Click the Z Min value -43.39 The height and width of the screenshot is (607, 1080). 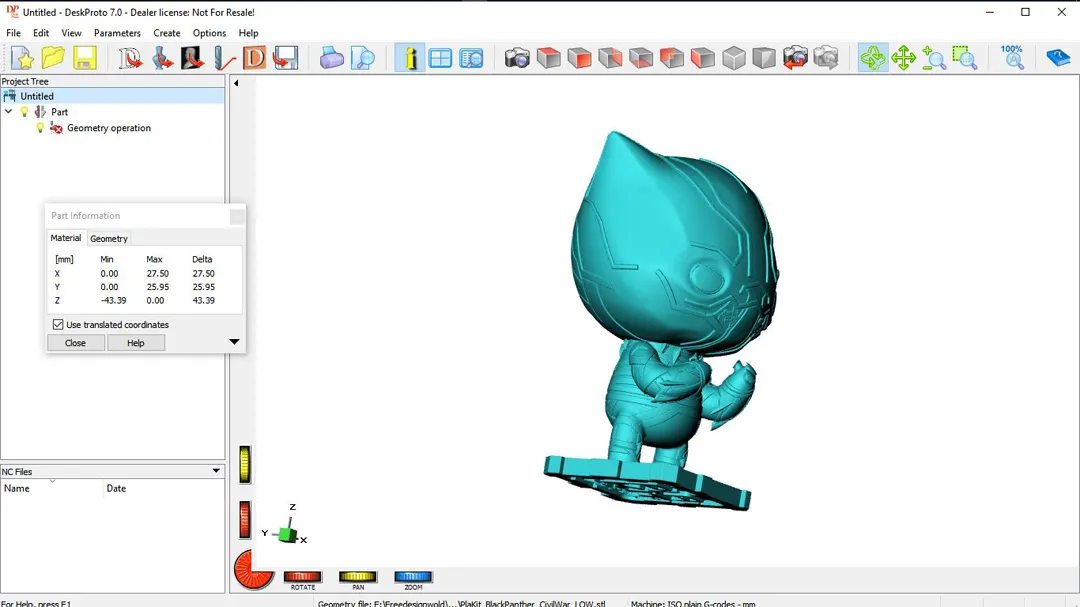[113, 300]
